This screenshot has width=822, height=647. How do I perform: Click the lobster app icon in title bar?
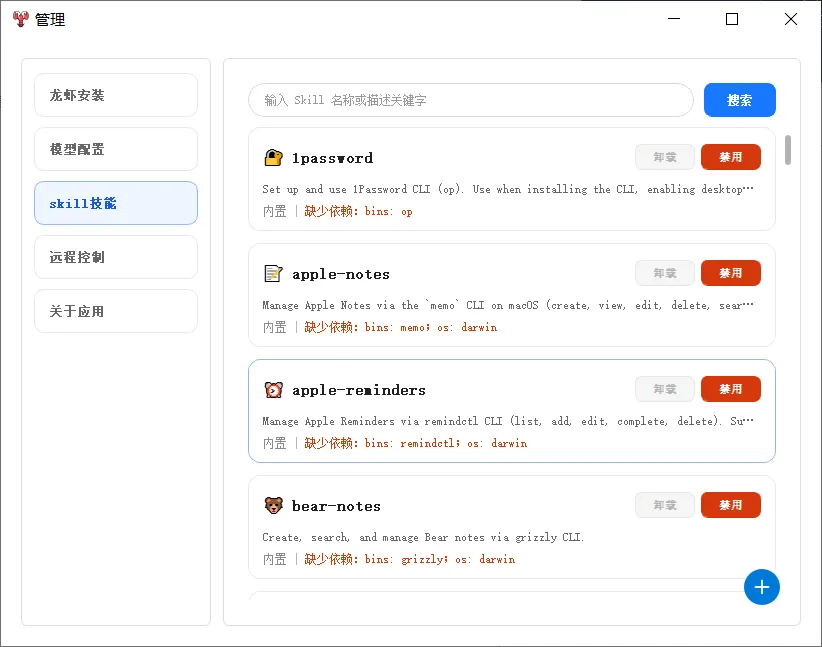(20, 19)
